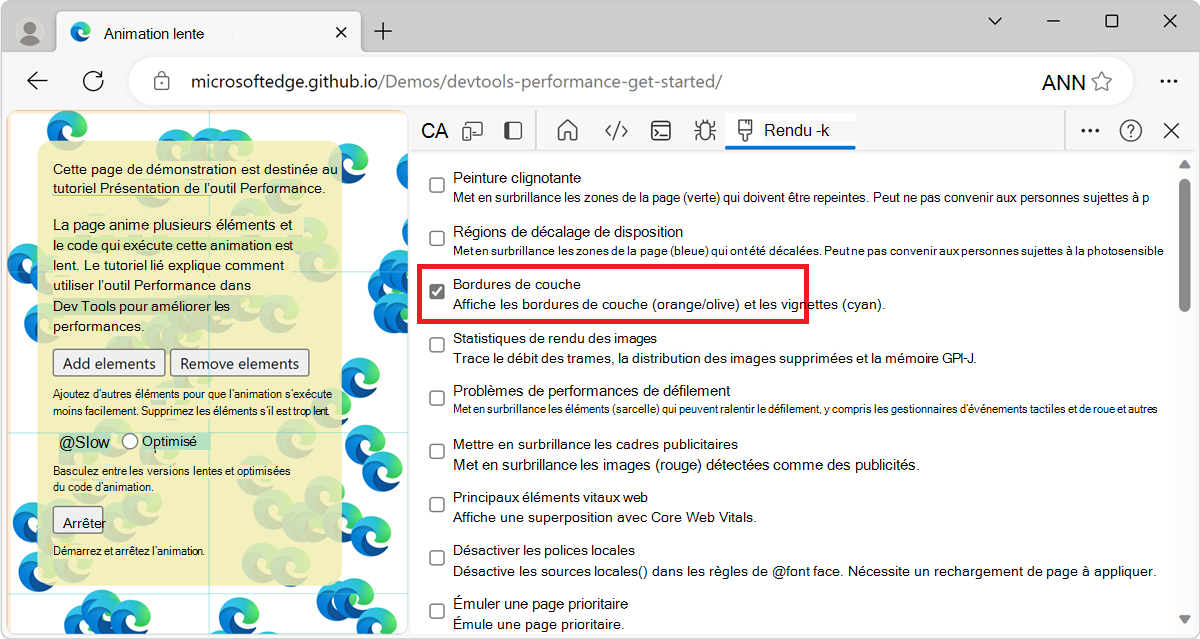
Task: Click the Add elements button
Action: pos(110,363)
